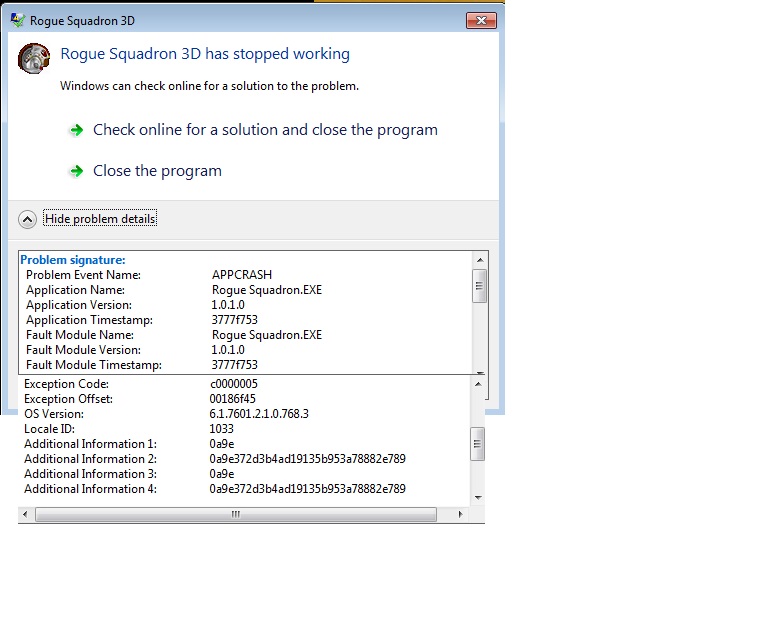Screen dimensions: 769x628
Task: Click OS Version value 6.1.7601.2.1.0.768.3
Action: tap(259, 414)
